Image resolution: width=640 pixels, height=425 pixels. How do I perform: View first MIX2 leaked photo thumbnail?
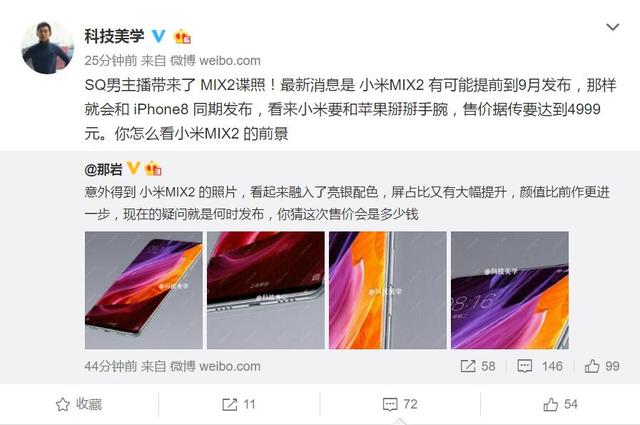tap(144, 290)
